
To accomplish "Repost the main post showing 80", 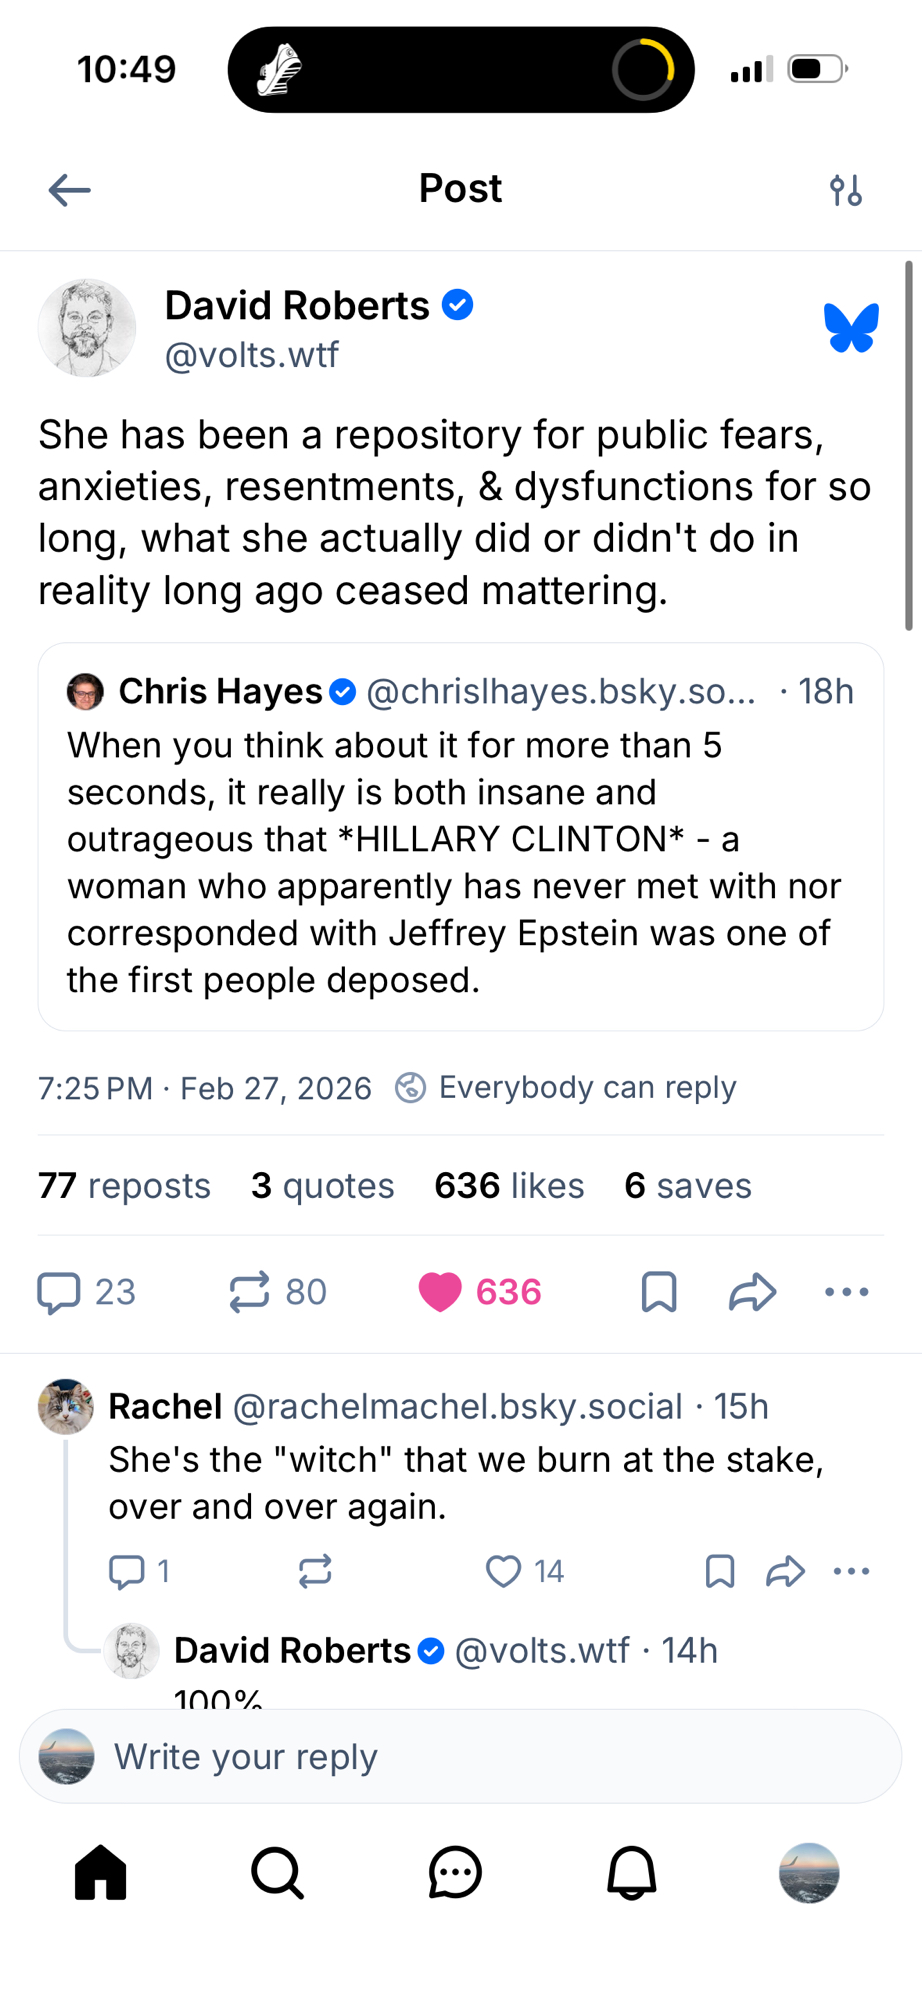I will pyautogui.click(x=250, y=1292).
